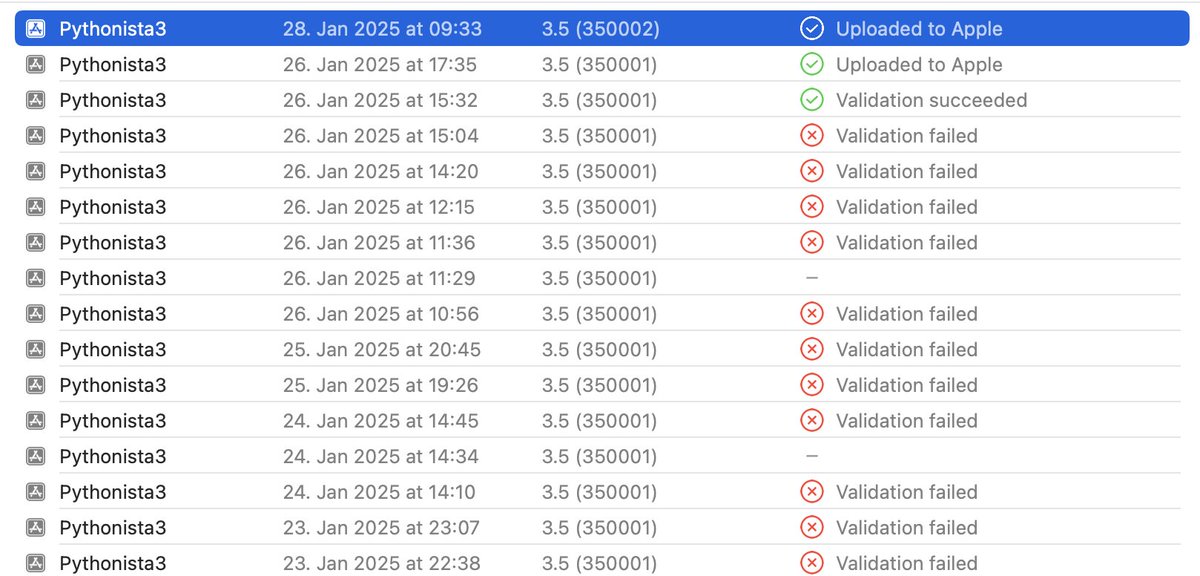Screen dimensions: 1200x576
Task: Click the dash status on the 24. Jan 14:34 row
Action: (x=811, y=457)
